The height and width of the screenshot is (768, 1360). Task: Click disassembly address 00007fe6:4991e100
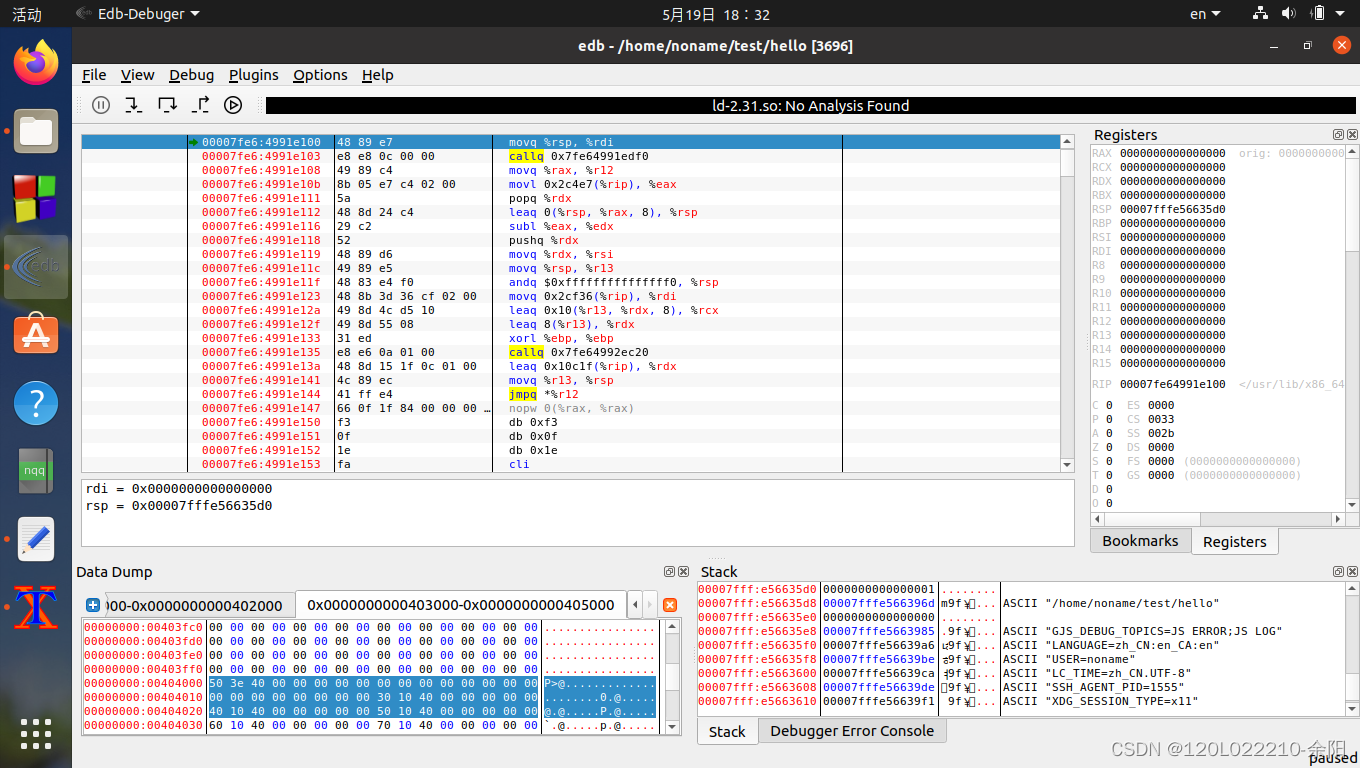tap(261, 142)
